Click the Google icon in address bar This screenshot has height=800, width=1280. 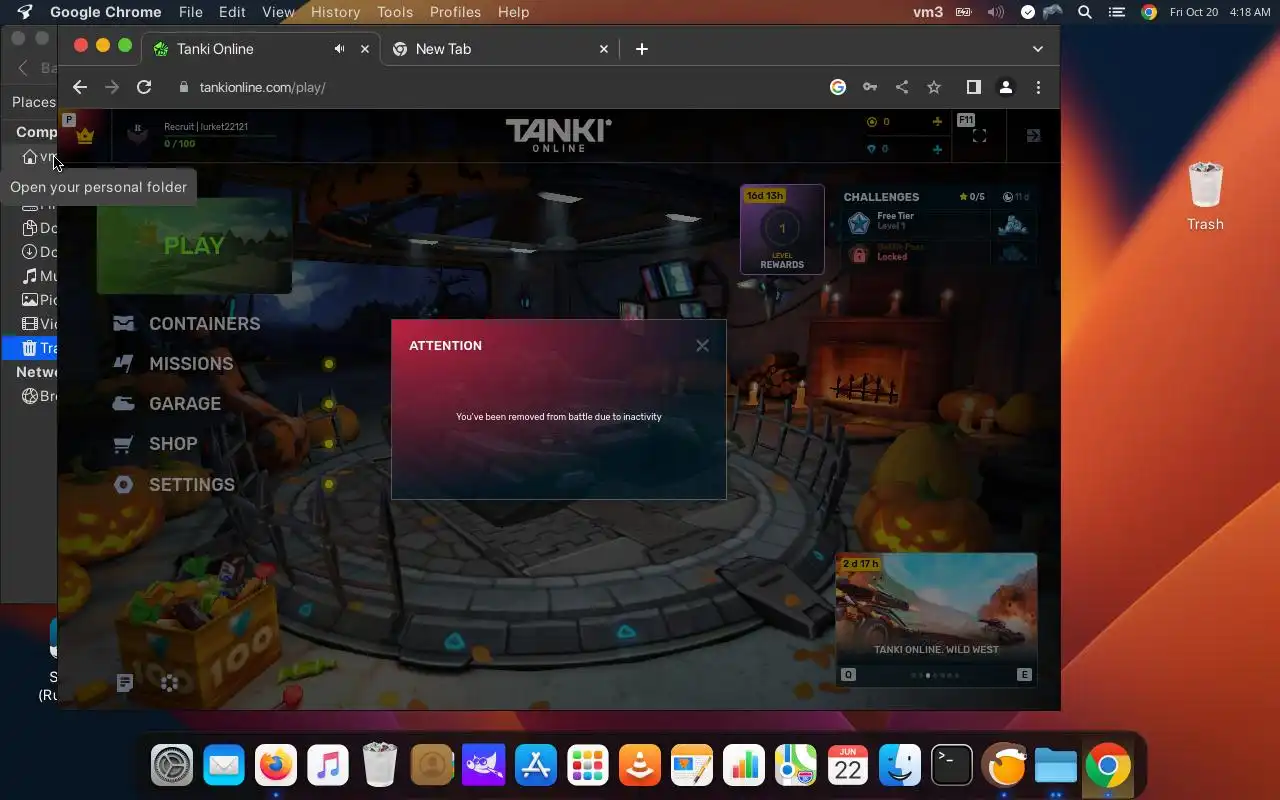[x=838, y=87]
